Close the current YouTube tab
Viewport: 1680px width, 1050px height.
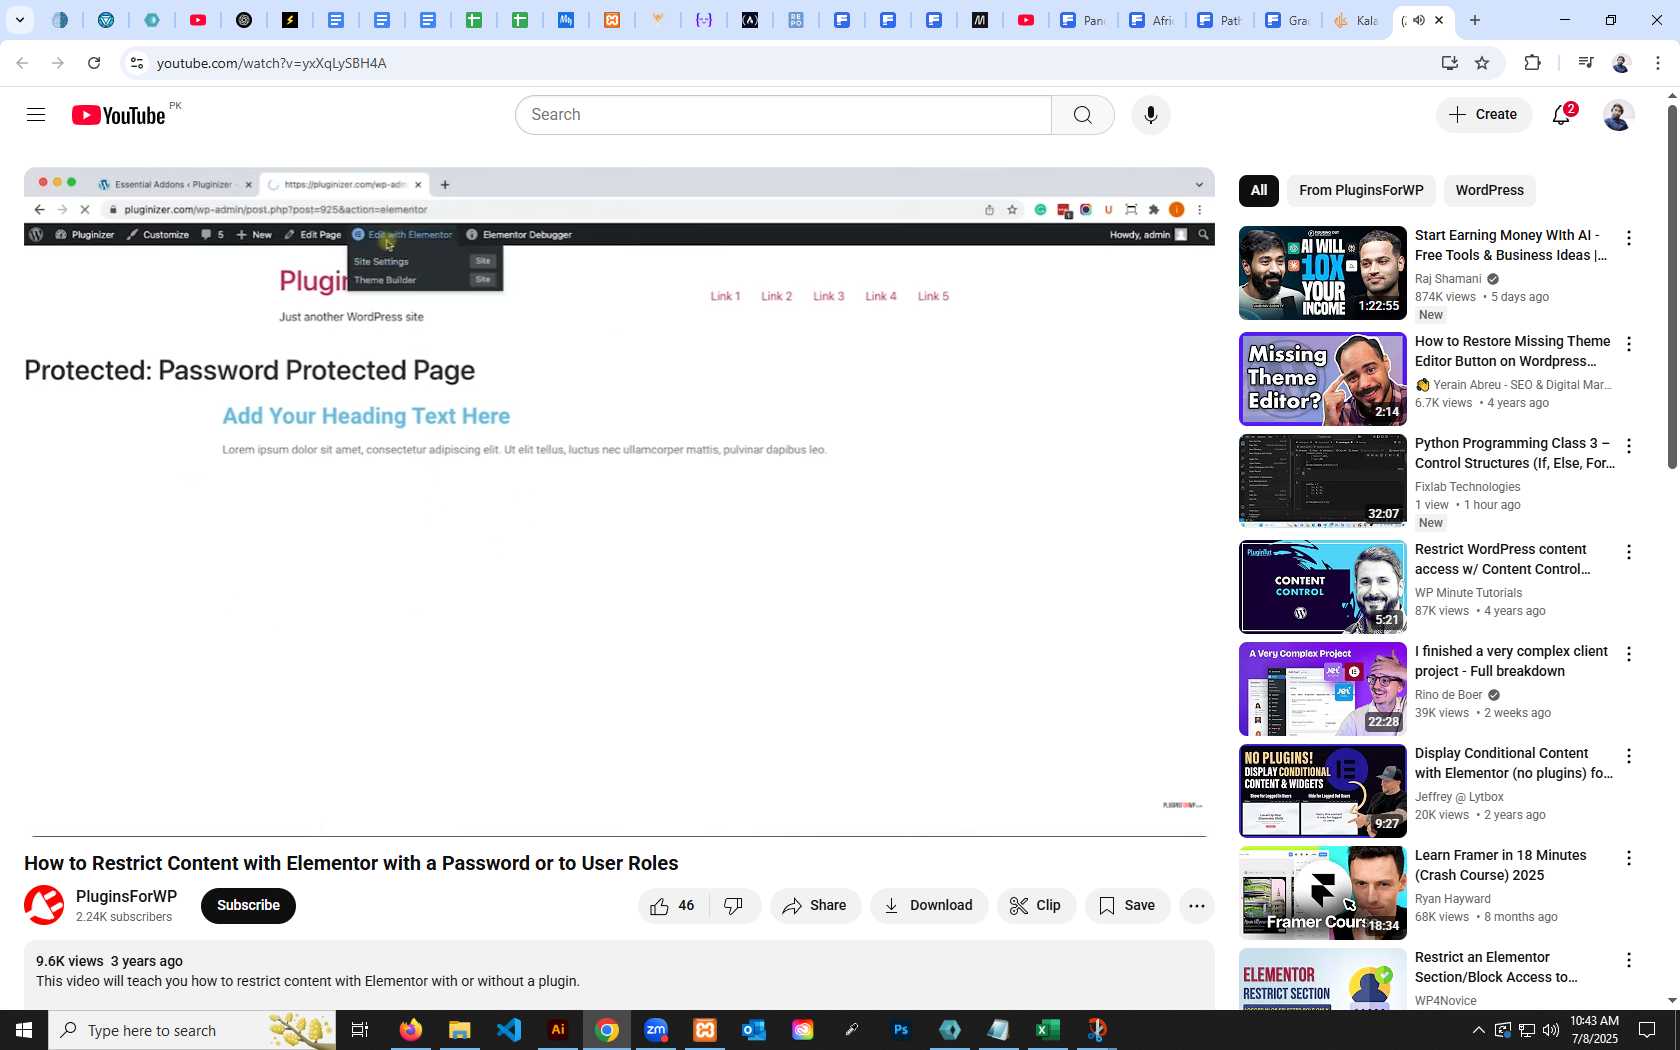coord(1439,20)
